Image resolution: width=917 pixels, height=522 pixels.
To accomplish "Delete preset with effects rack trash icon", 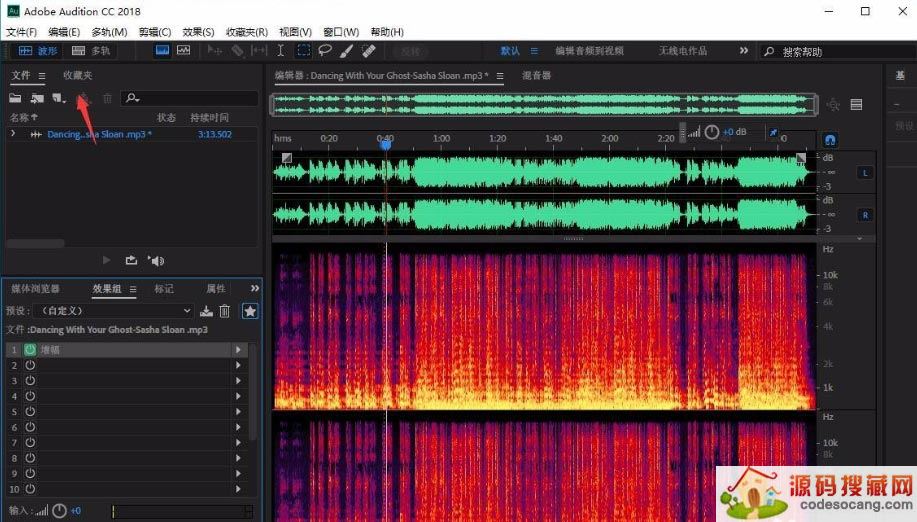I will [225, 311].
